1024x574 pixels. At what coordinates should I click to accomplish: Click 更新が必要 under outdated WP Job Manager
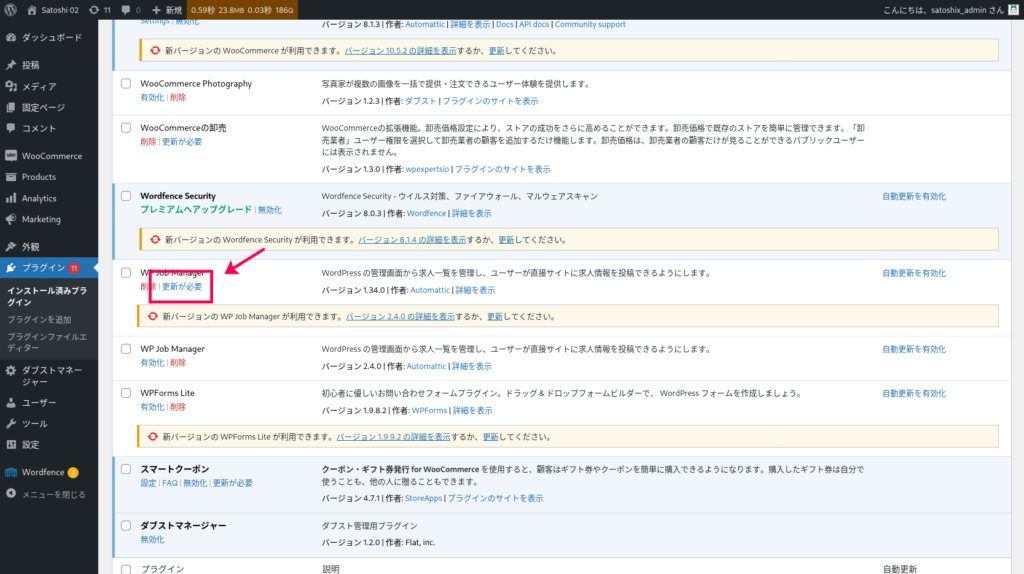tap(182, 287)
